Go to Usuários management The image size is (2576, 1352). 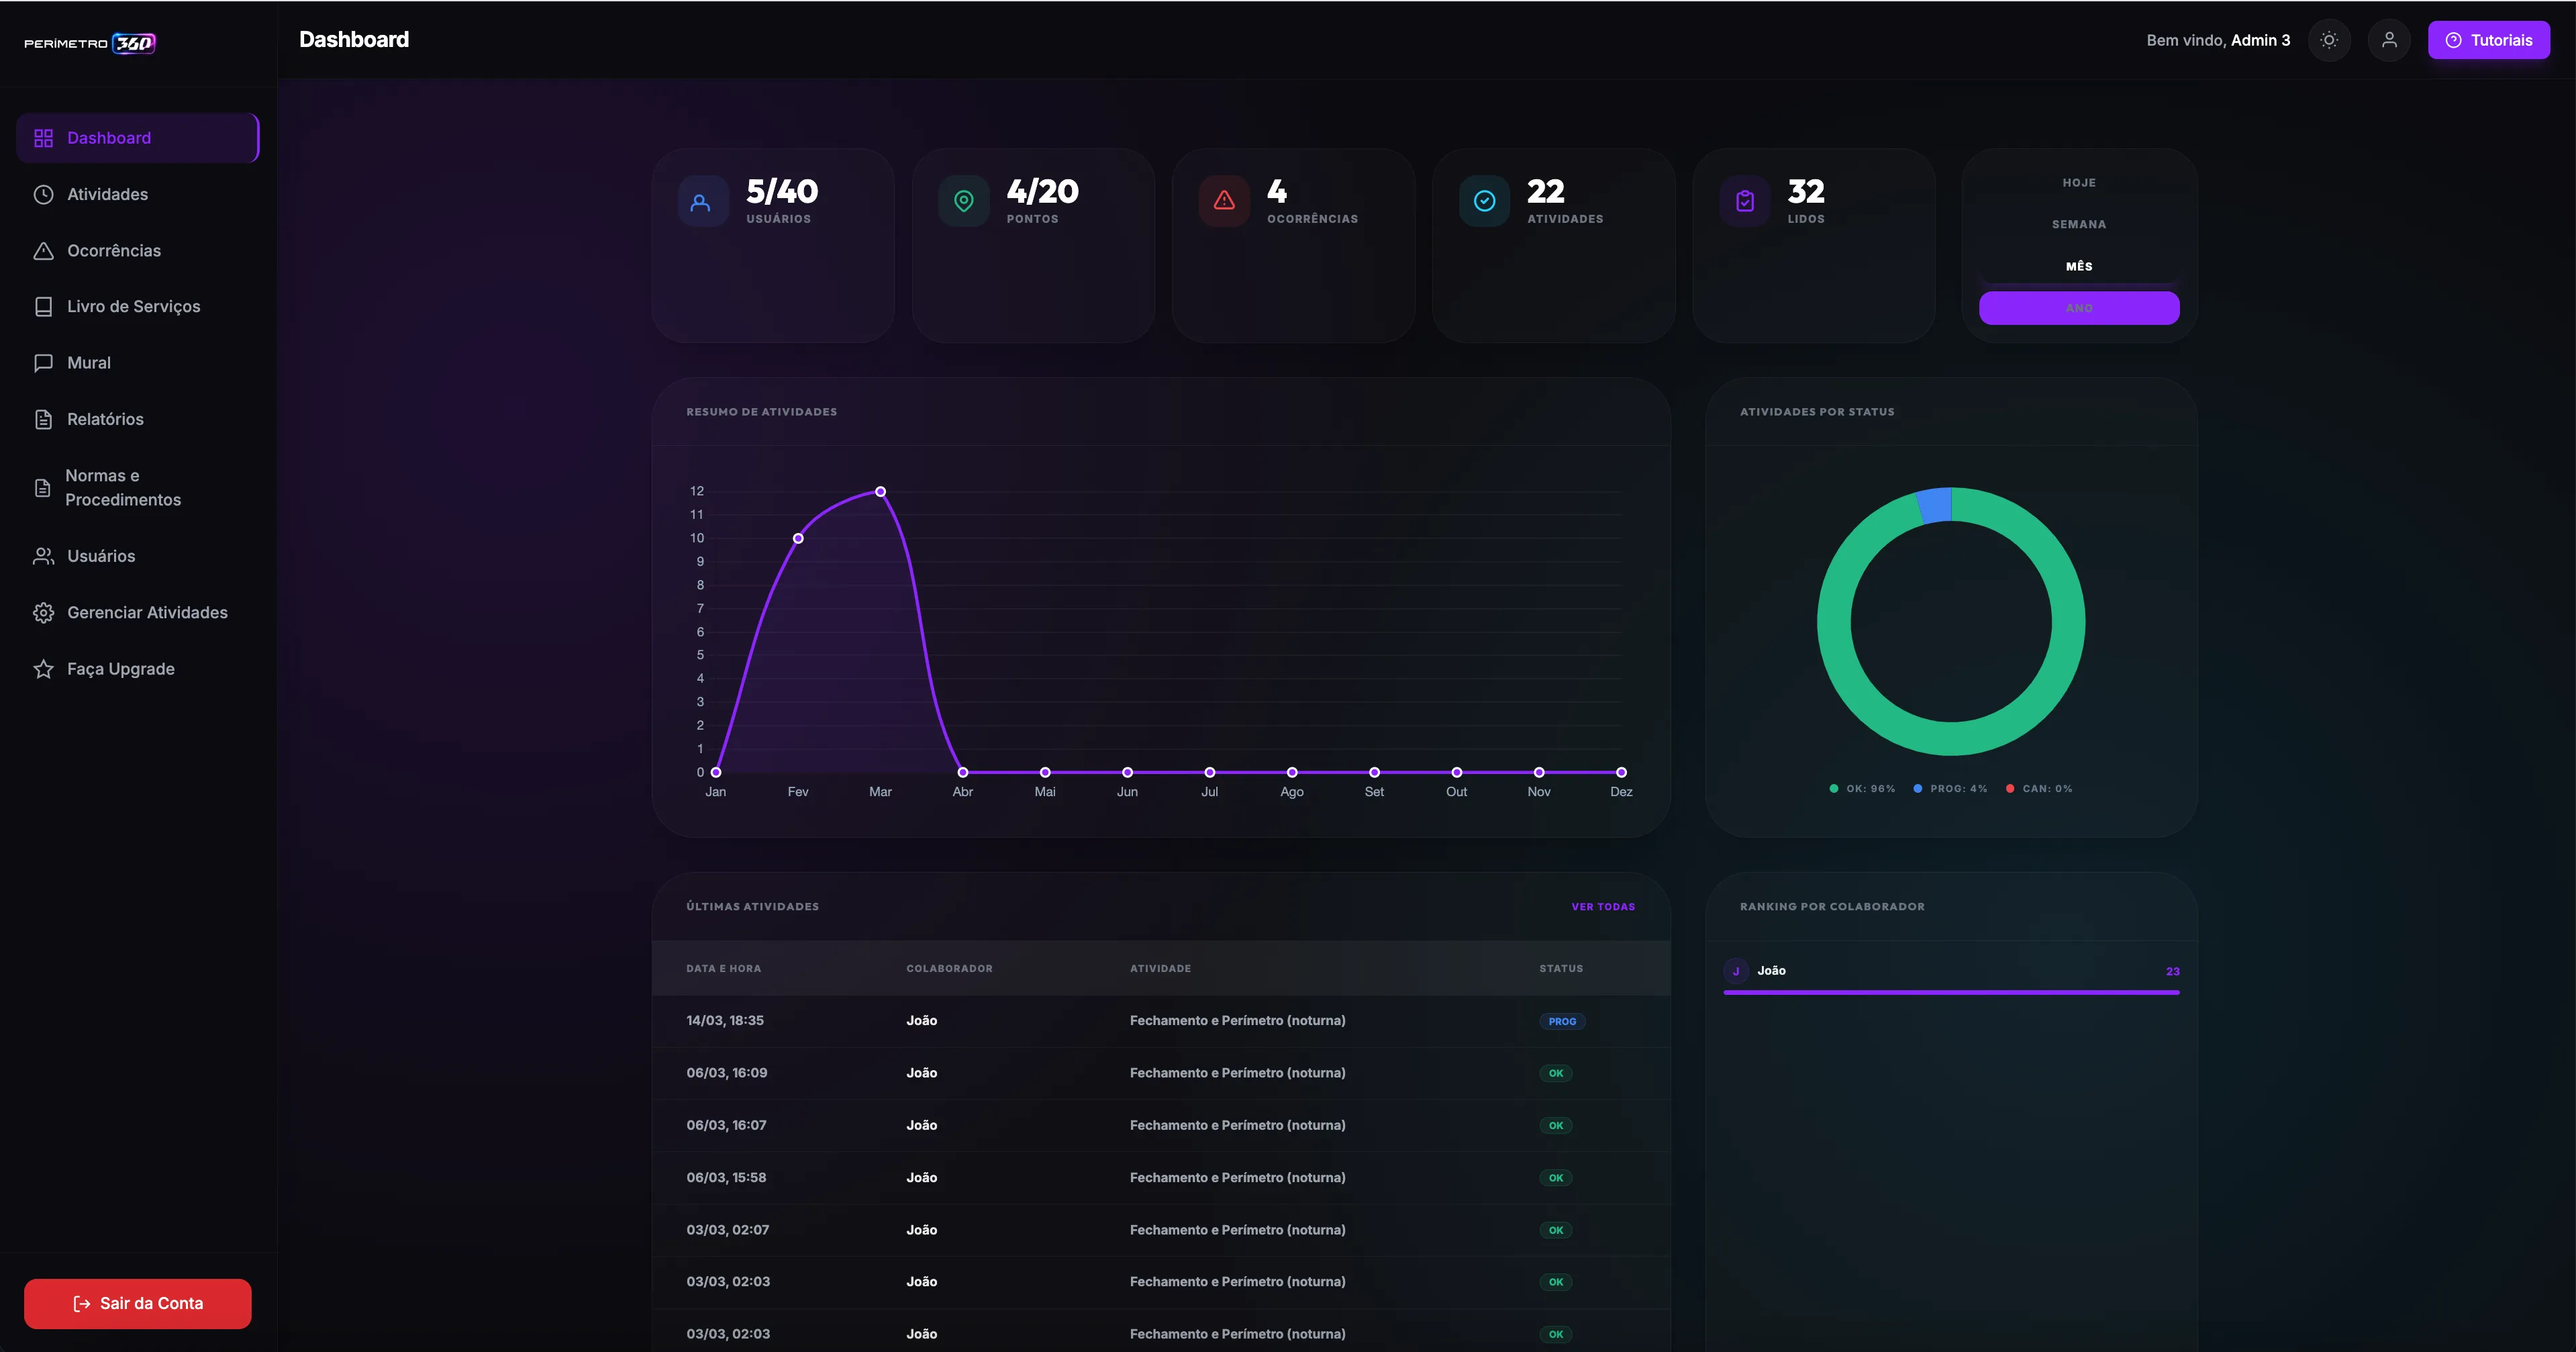(138, 556)
